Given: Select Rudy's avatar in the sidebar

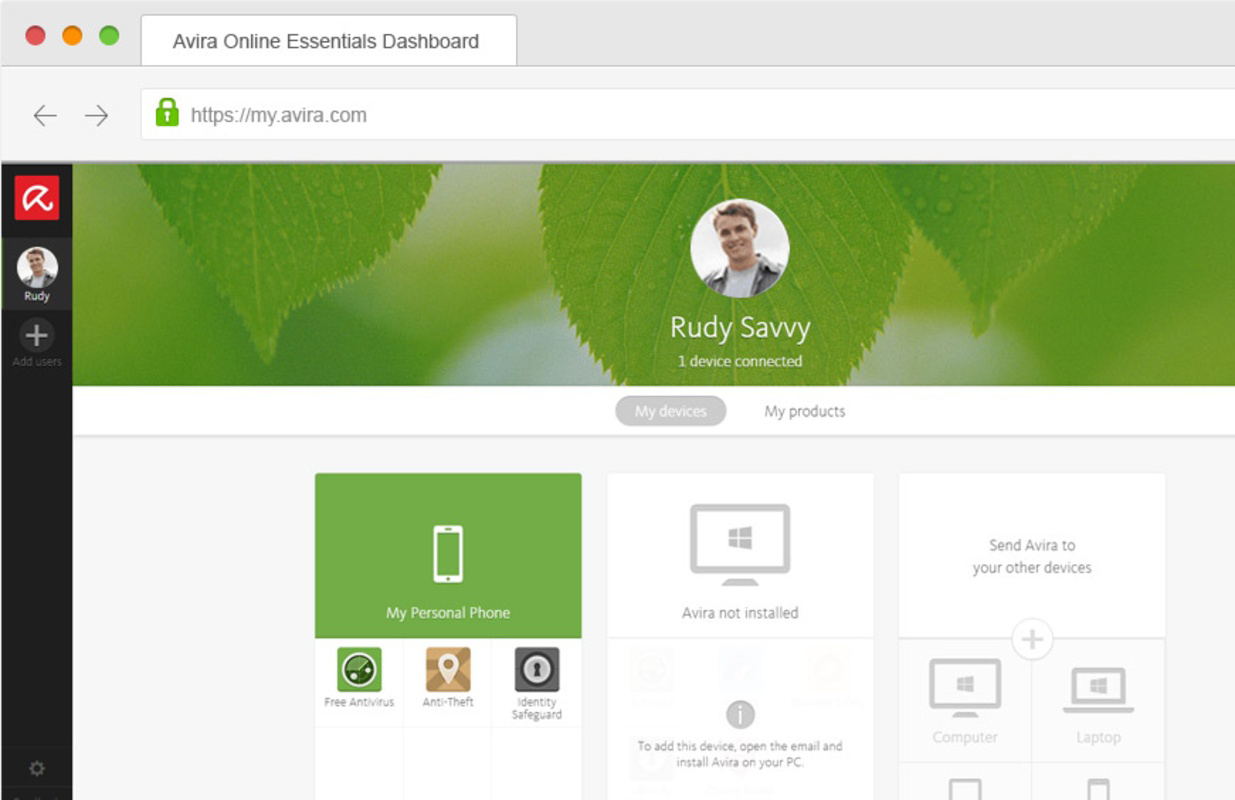Looking at the screenshot, I should tap(37, 267).
